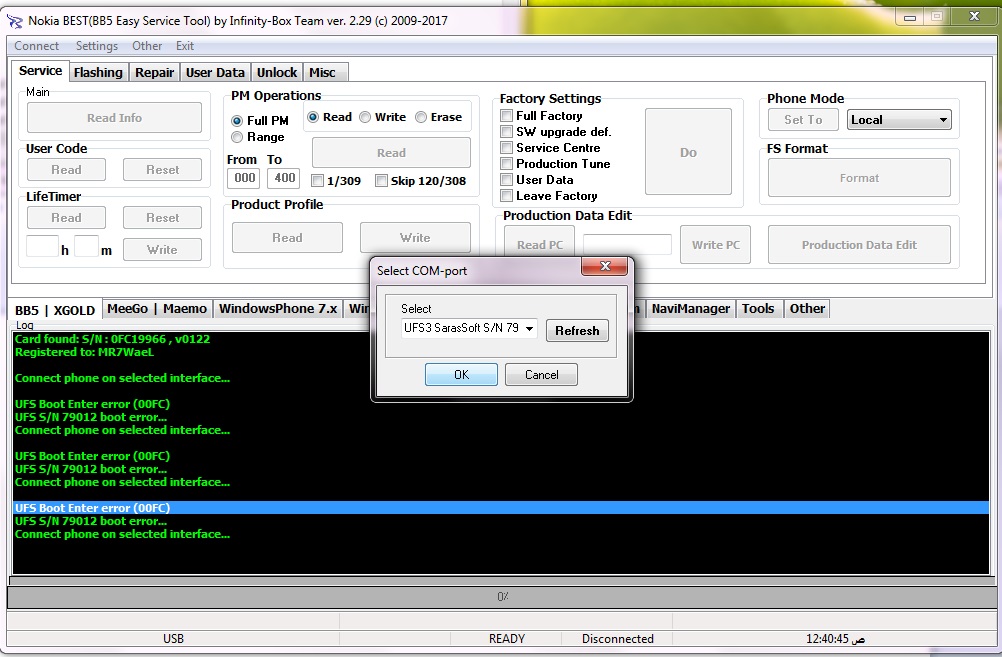Open the UFS3 SarasSoft COM-port dropdown

tap(469, 328)
